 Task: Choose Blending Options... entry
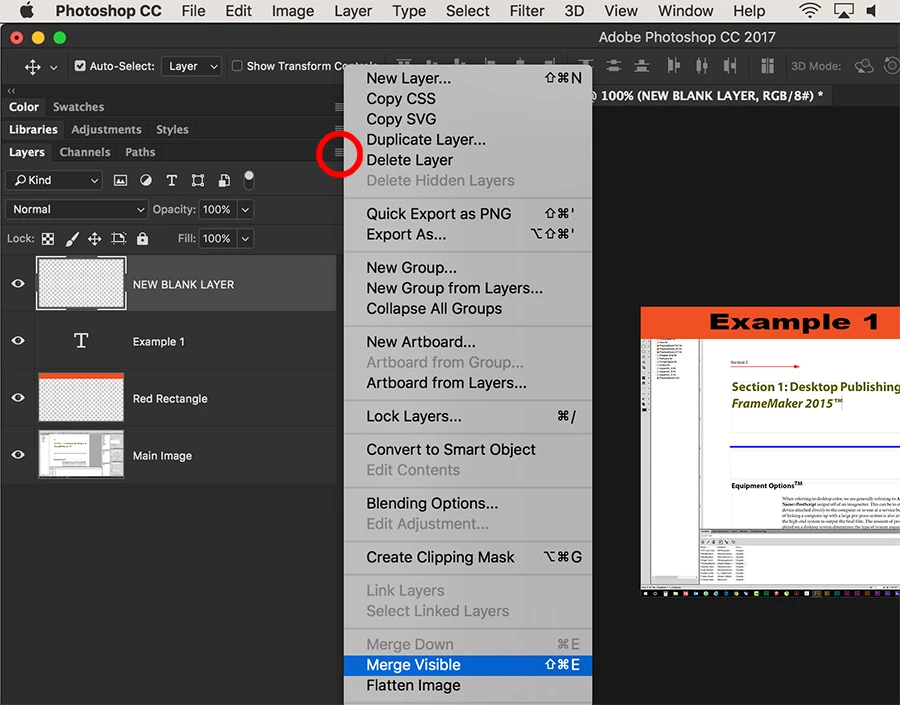tap(468, 503)
